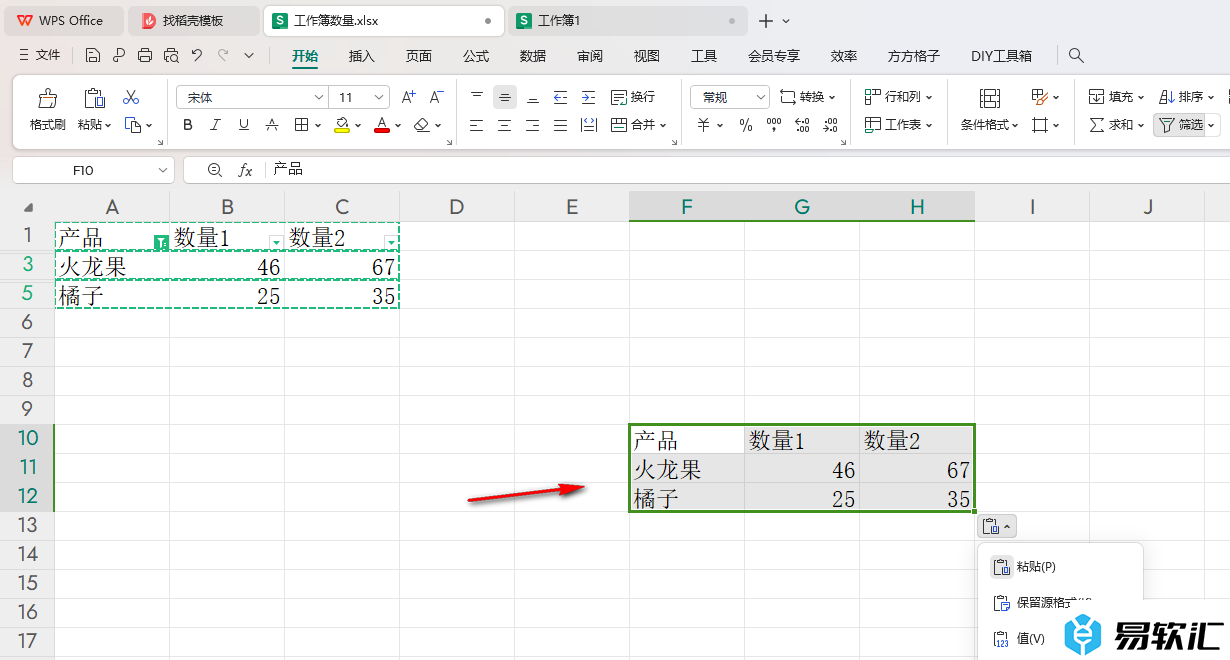Toggle bottom vertical alignment

533,97
